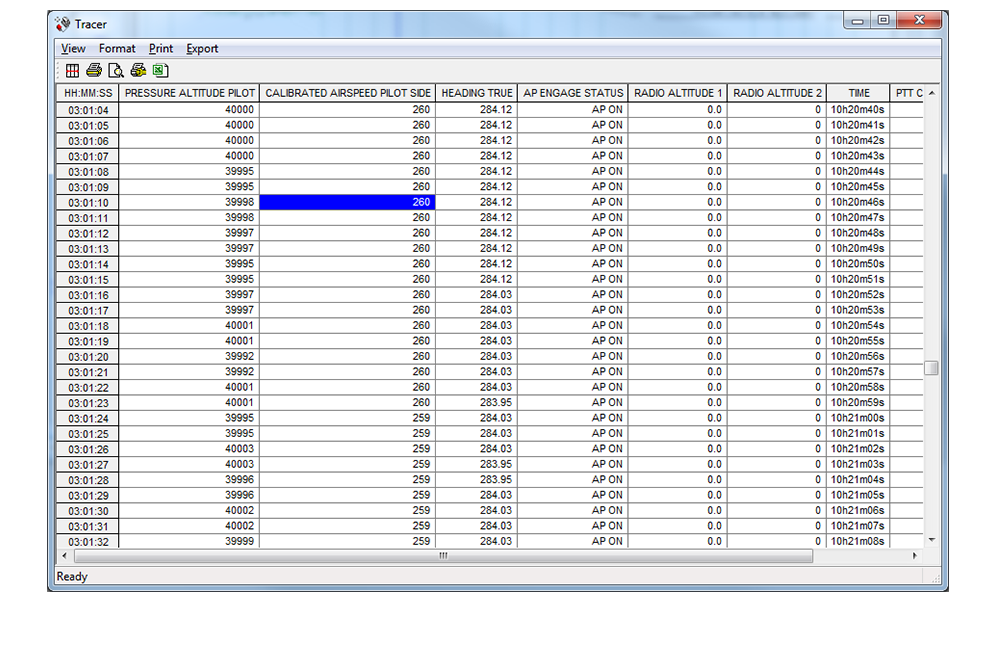Open the Format menu
Image resolution: width=1000 pixels, height=650 pixels.
click(117, 48)
